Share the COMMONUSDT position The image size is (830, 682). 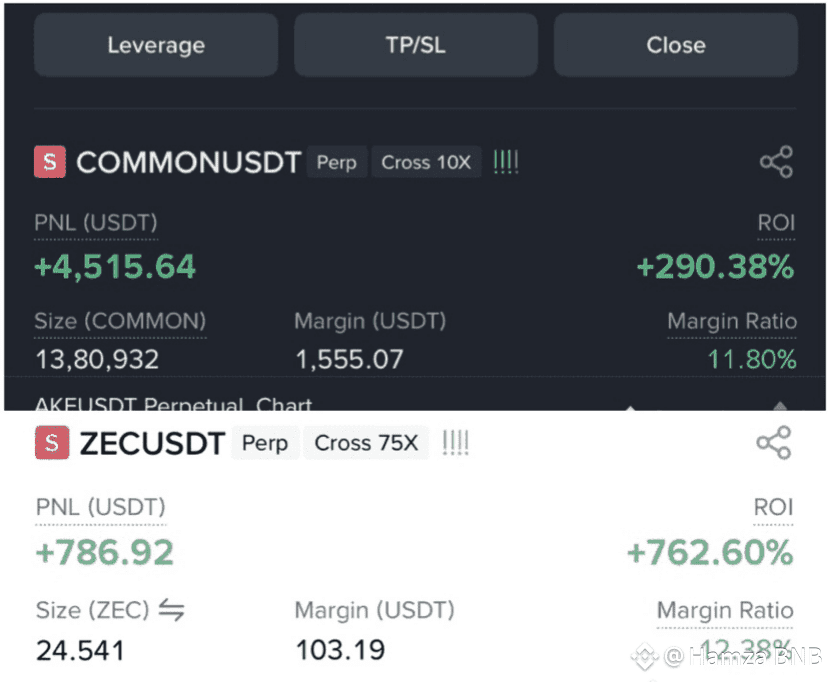pos(776,162)
